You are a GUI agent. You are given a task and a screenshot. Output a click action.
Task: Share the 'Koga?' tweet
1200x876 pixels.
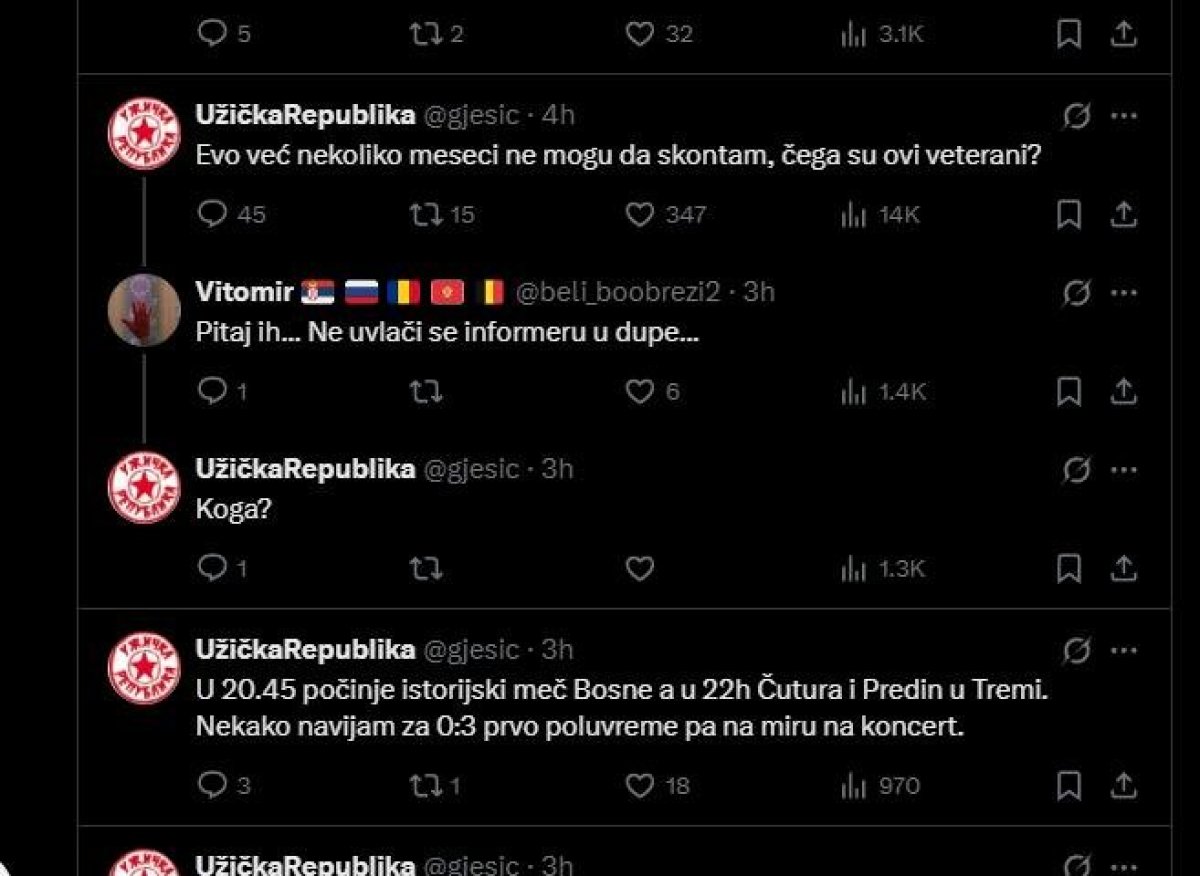coord(1123,569)
